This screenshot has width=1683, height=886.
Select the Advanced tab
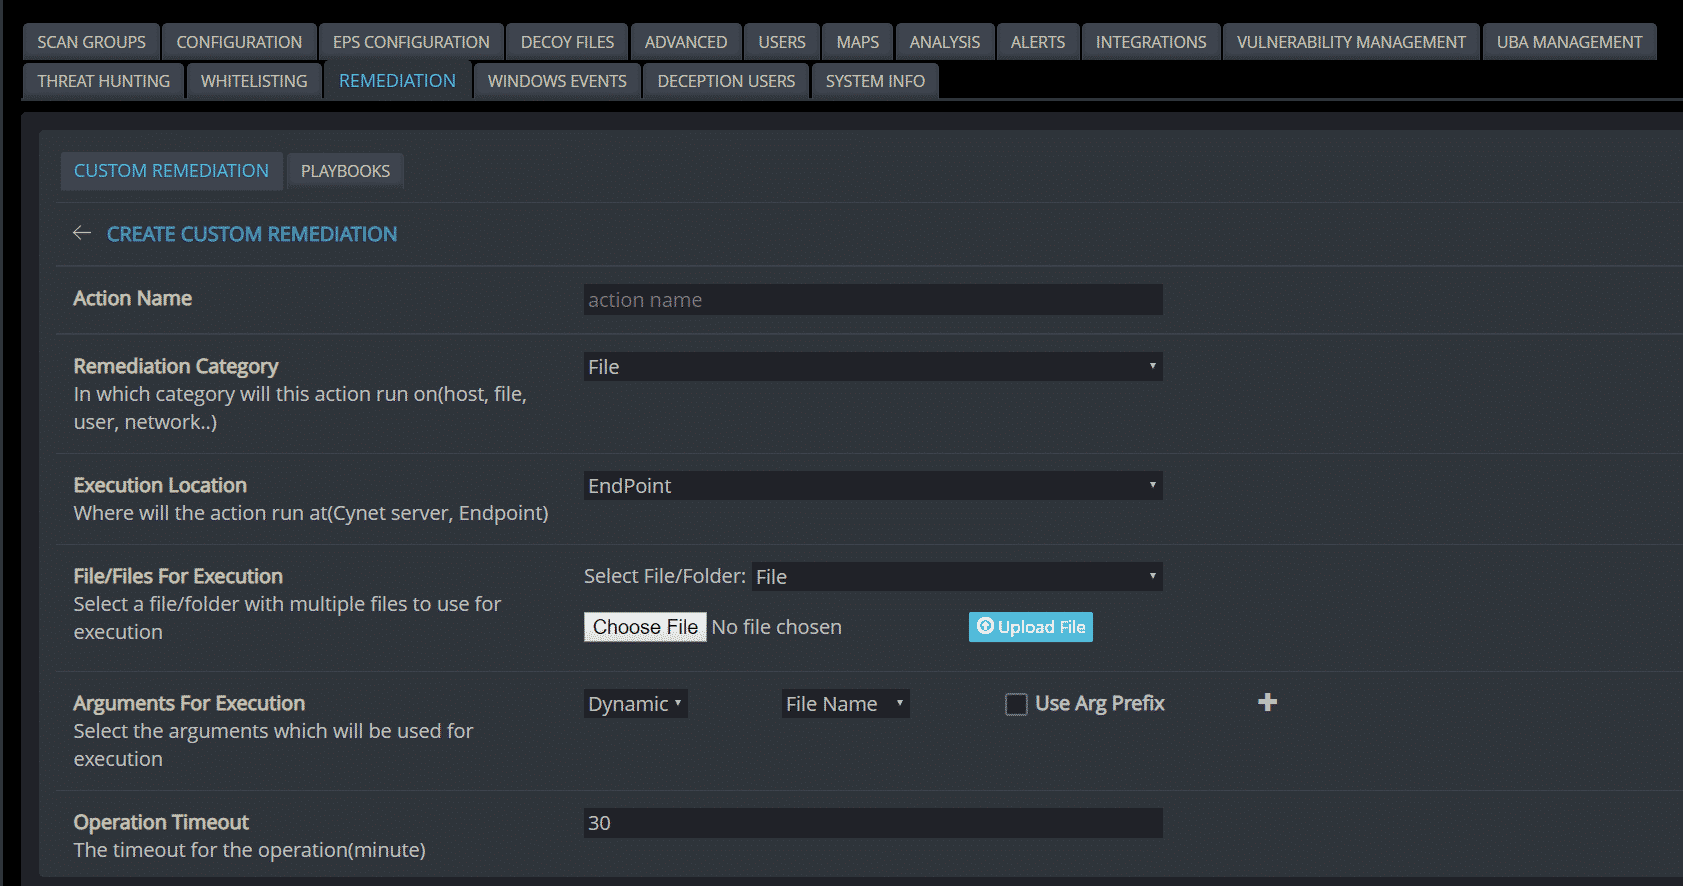coord(686,42)
